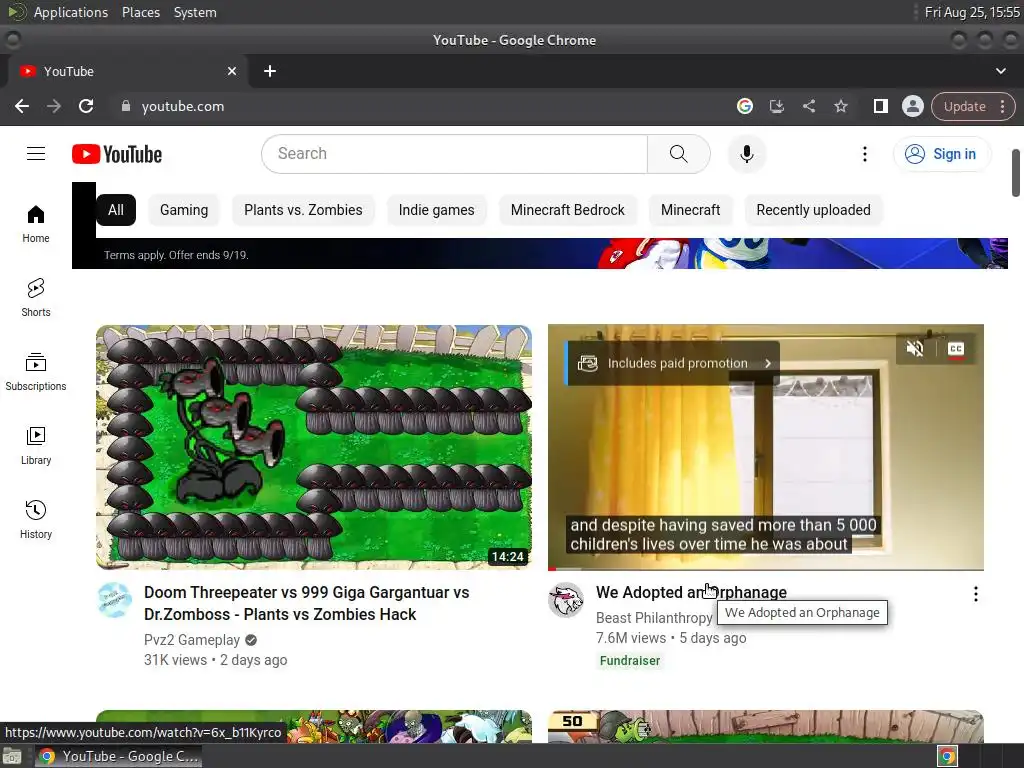Open a new browser tab
This screenshot has height=768, width=1024.
[270, 71]
